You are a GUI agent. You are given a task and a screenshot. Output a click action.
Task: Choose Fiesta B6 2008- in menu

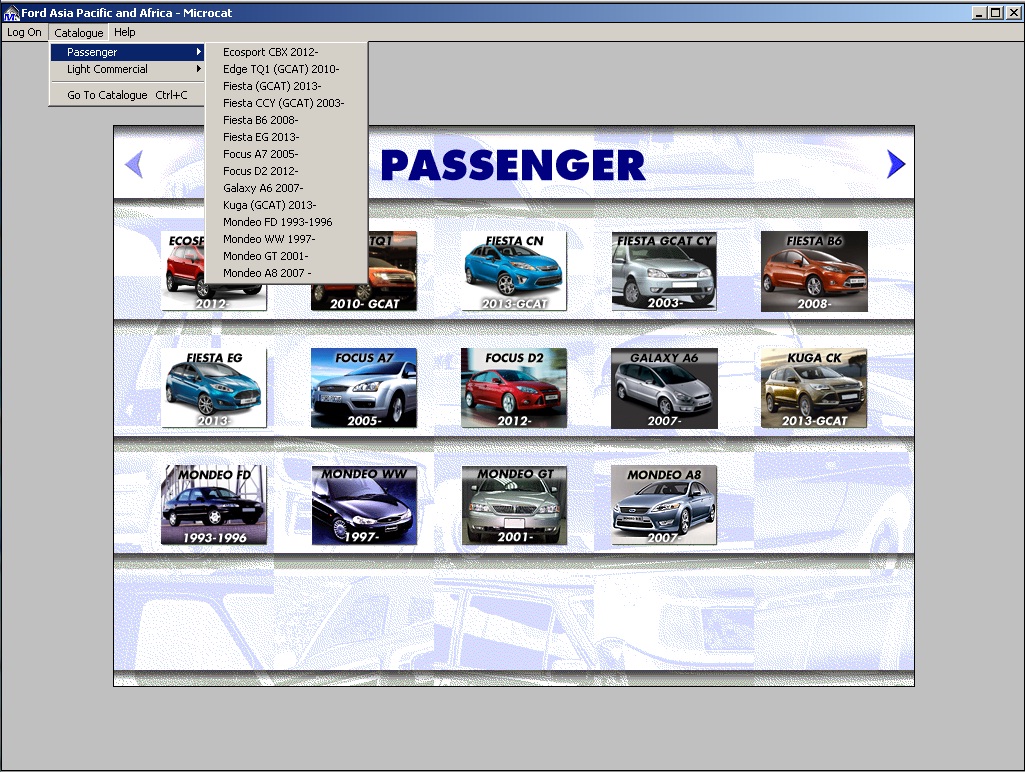(286, 120)
